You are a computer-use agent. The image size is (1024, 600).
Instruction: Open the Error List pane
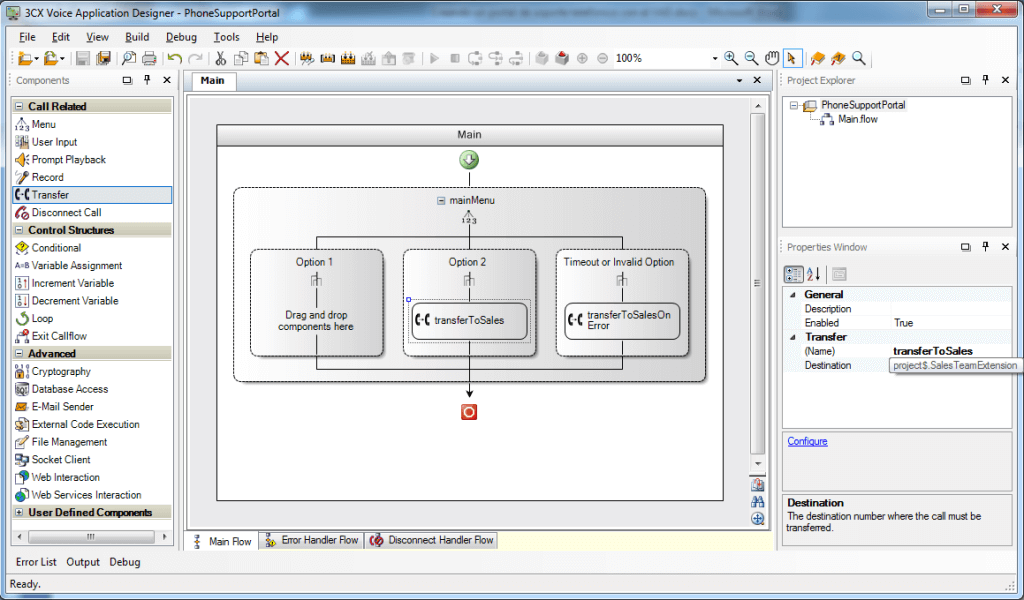pos(36,562)
